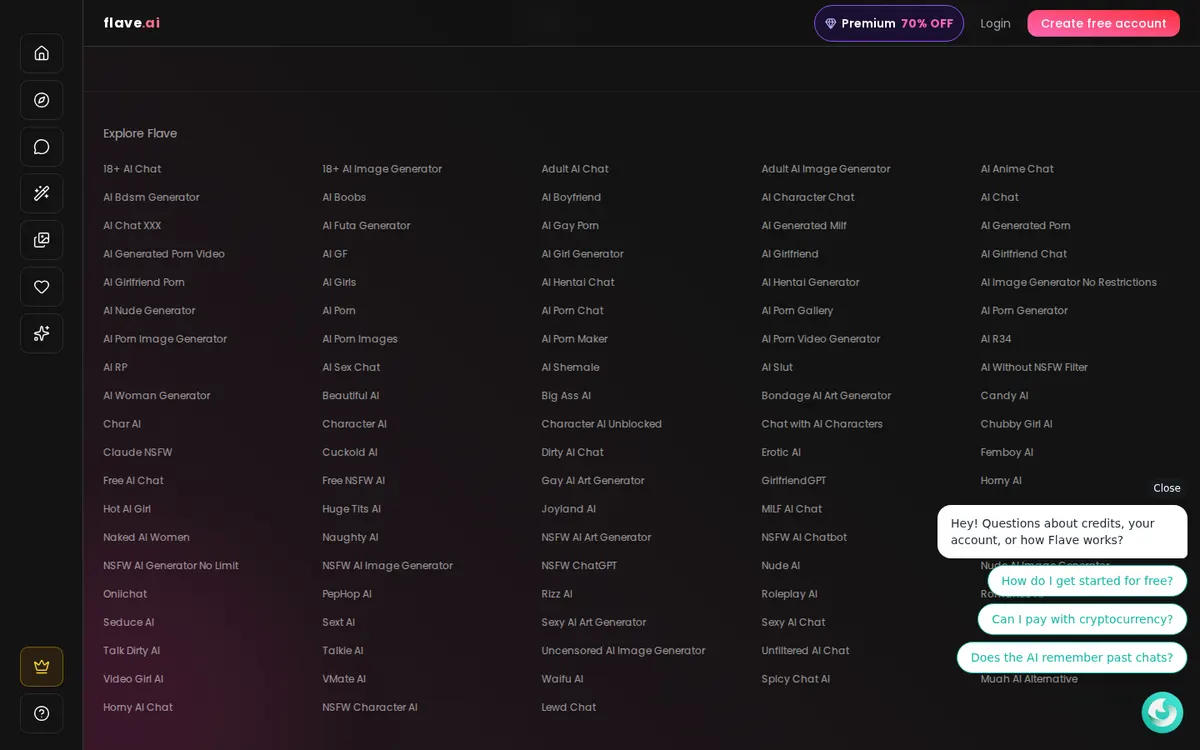
Task: Open the Gay AI Art Generator link
Action: coord(593,481)
